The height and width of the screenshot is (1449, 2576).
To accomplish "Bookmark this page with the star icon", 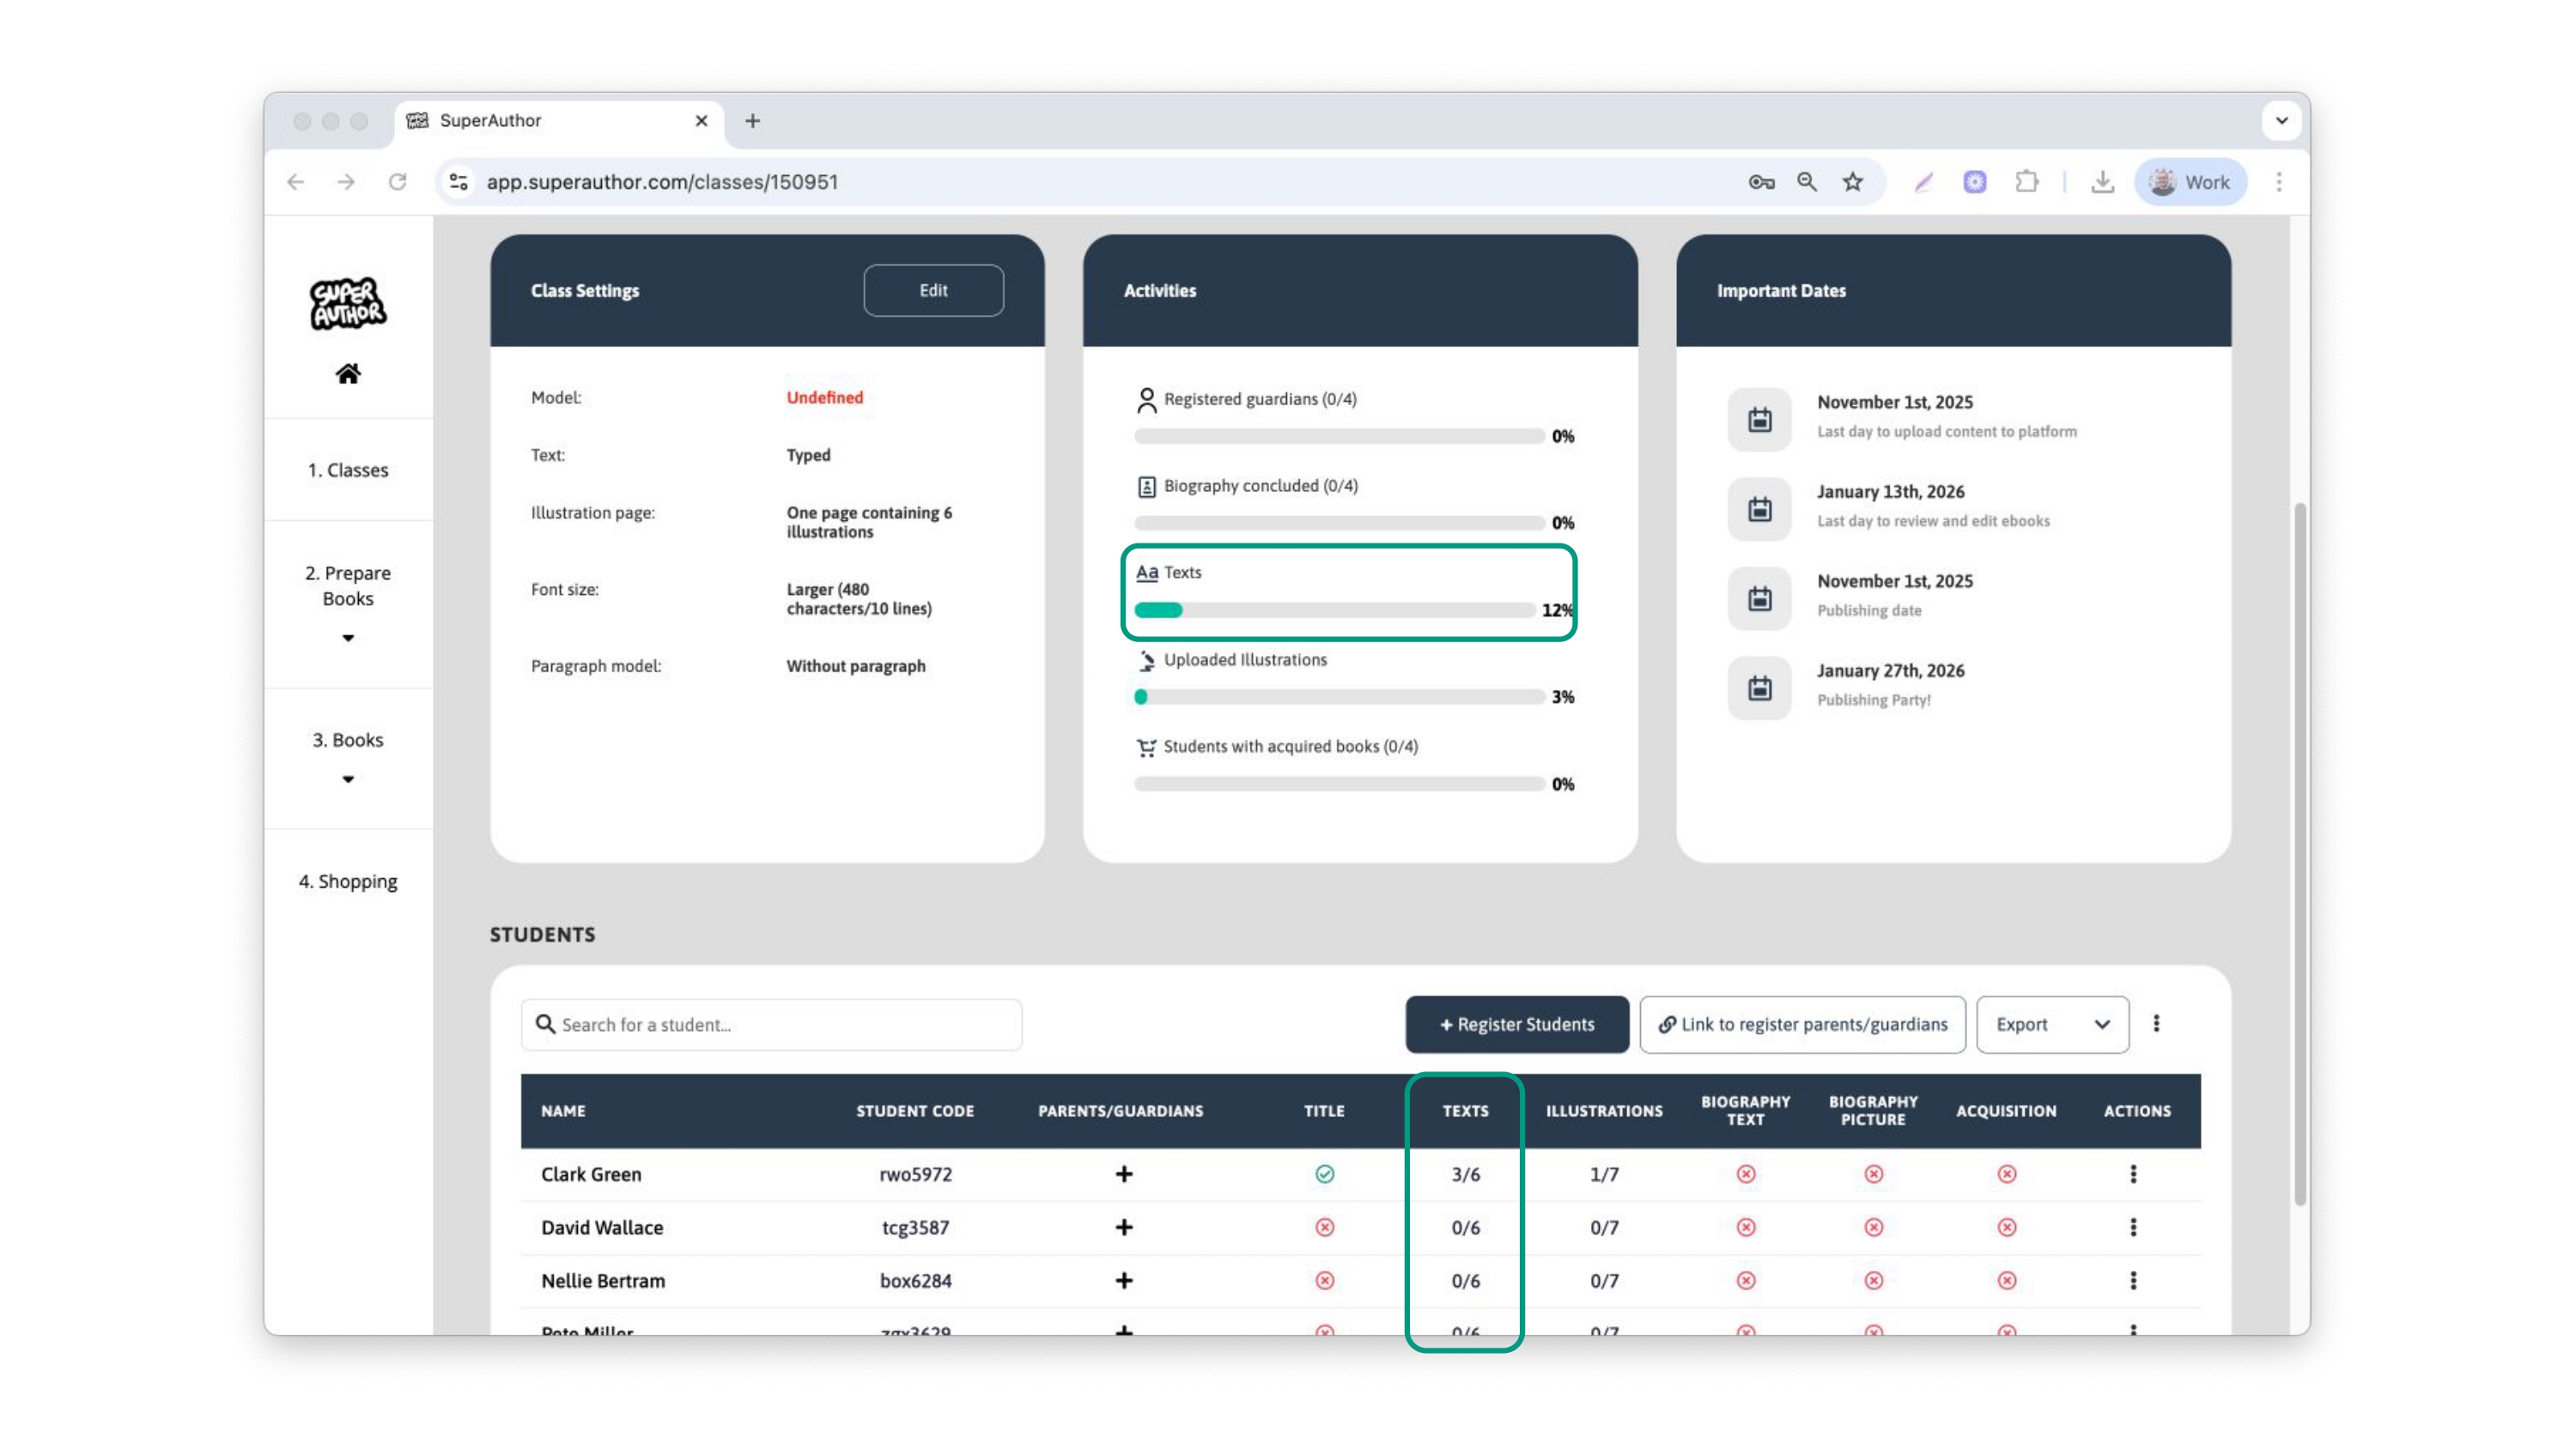I will (1853, 182).
